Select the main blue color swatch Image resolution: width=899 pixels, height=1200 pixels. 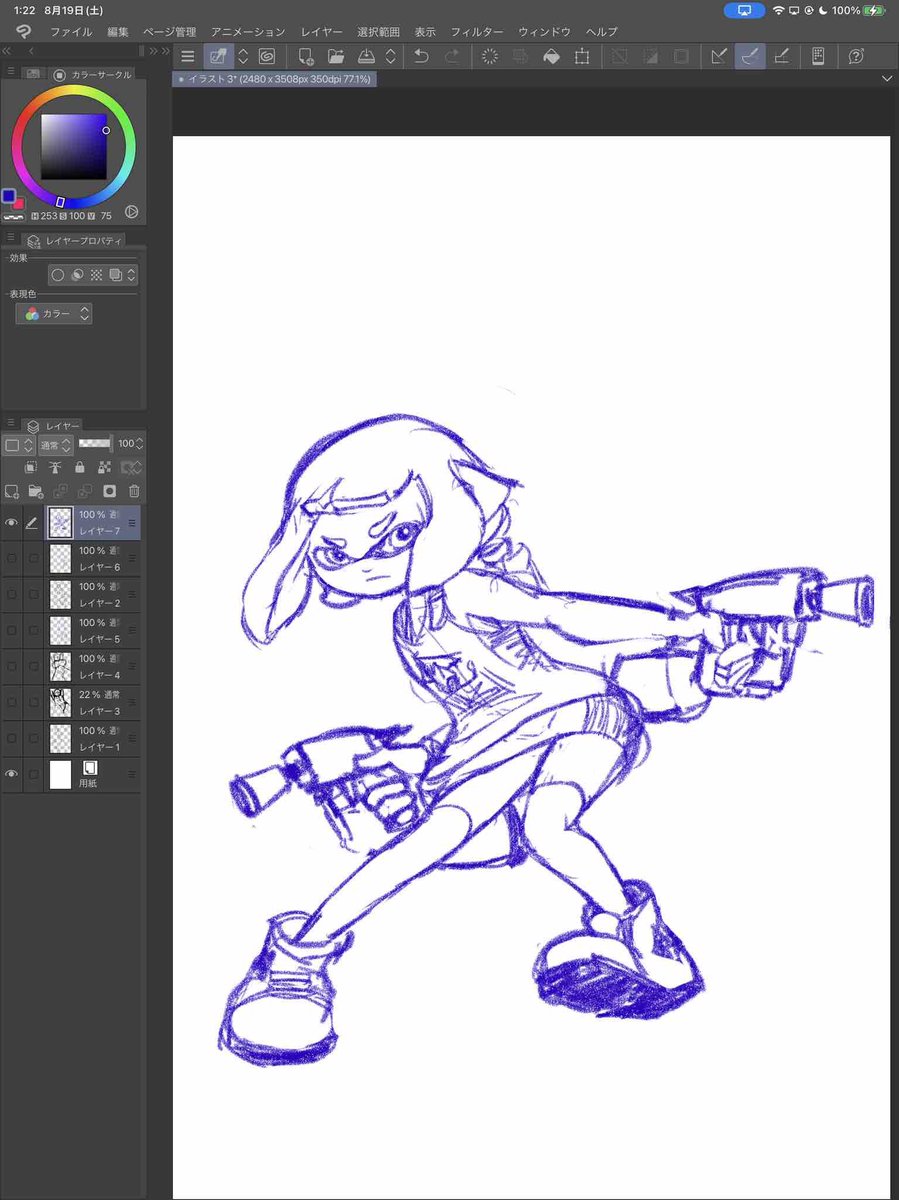coord(9,196)
